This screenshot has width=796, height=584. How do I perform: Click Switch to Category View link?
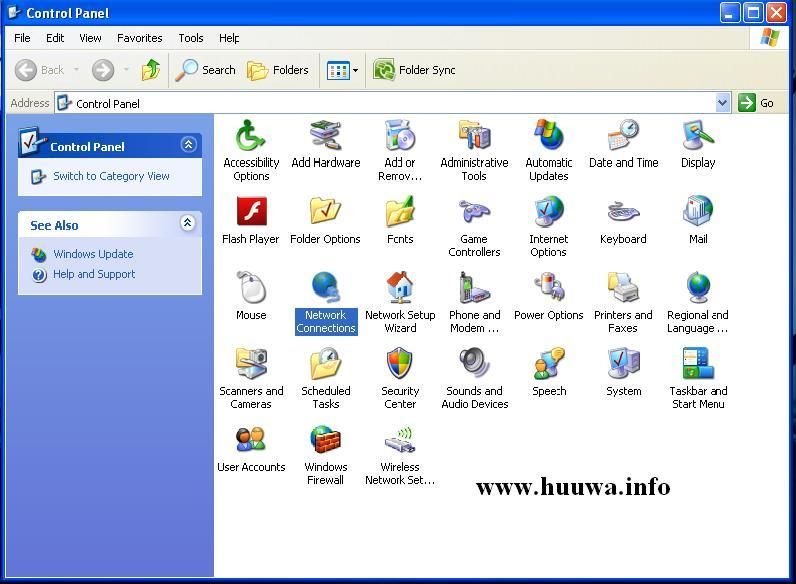click(111, 176)
